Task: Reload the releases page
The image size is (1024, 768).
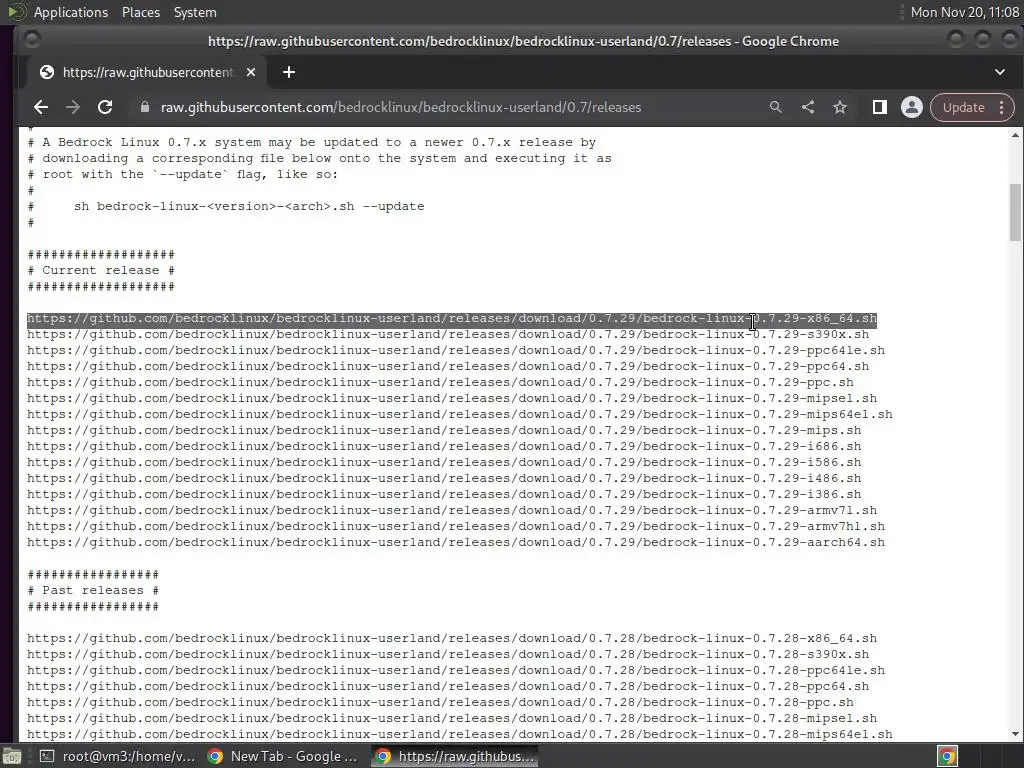Action: (104, 107)
